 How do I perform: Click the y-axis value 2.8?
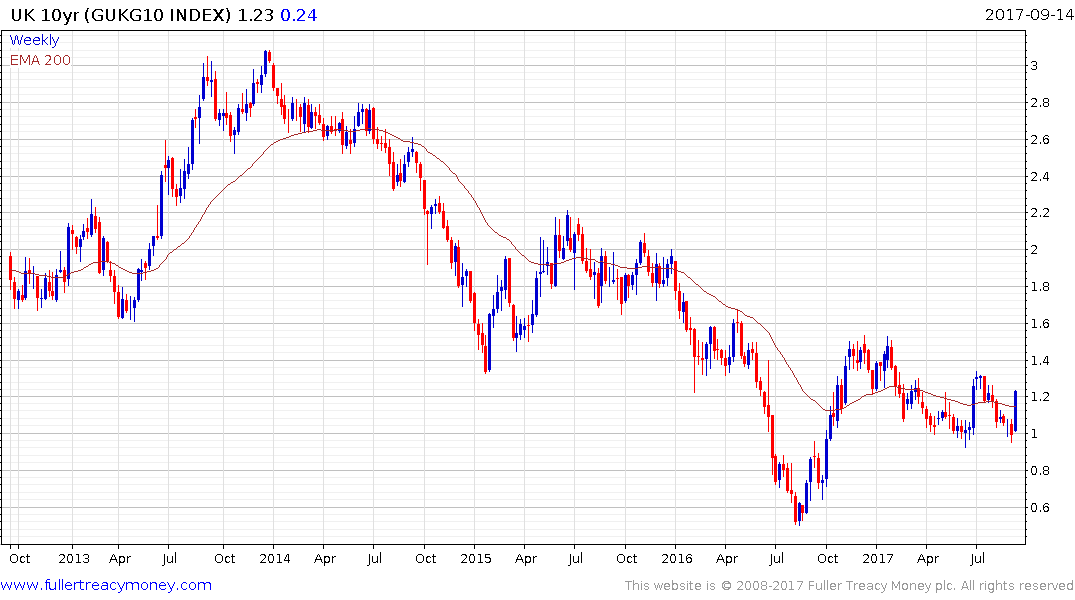coord(1040,103)
